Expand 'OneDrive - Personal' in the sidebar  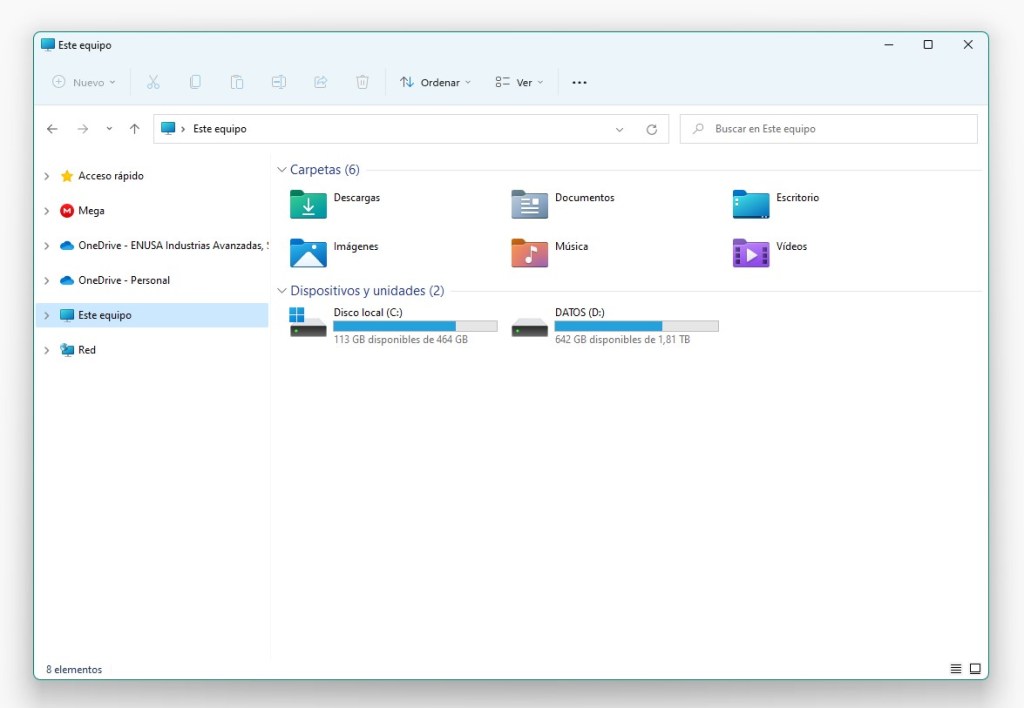45,280
